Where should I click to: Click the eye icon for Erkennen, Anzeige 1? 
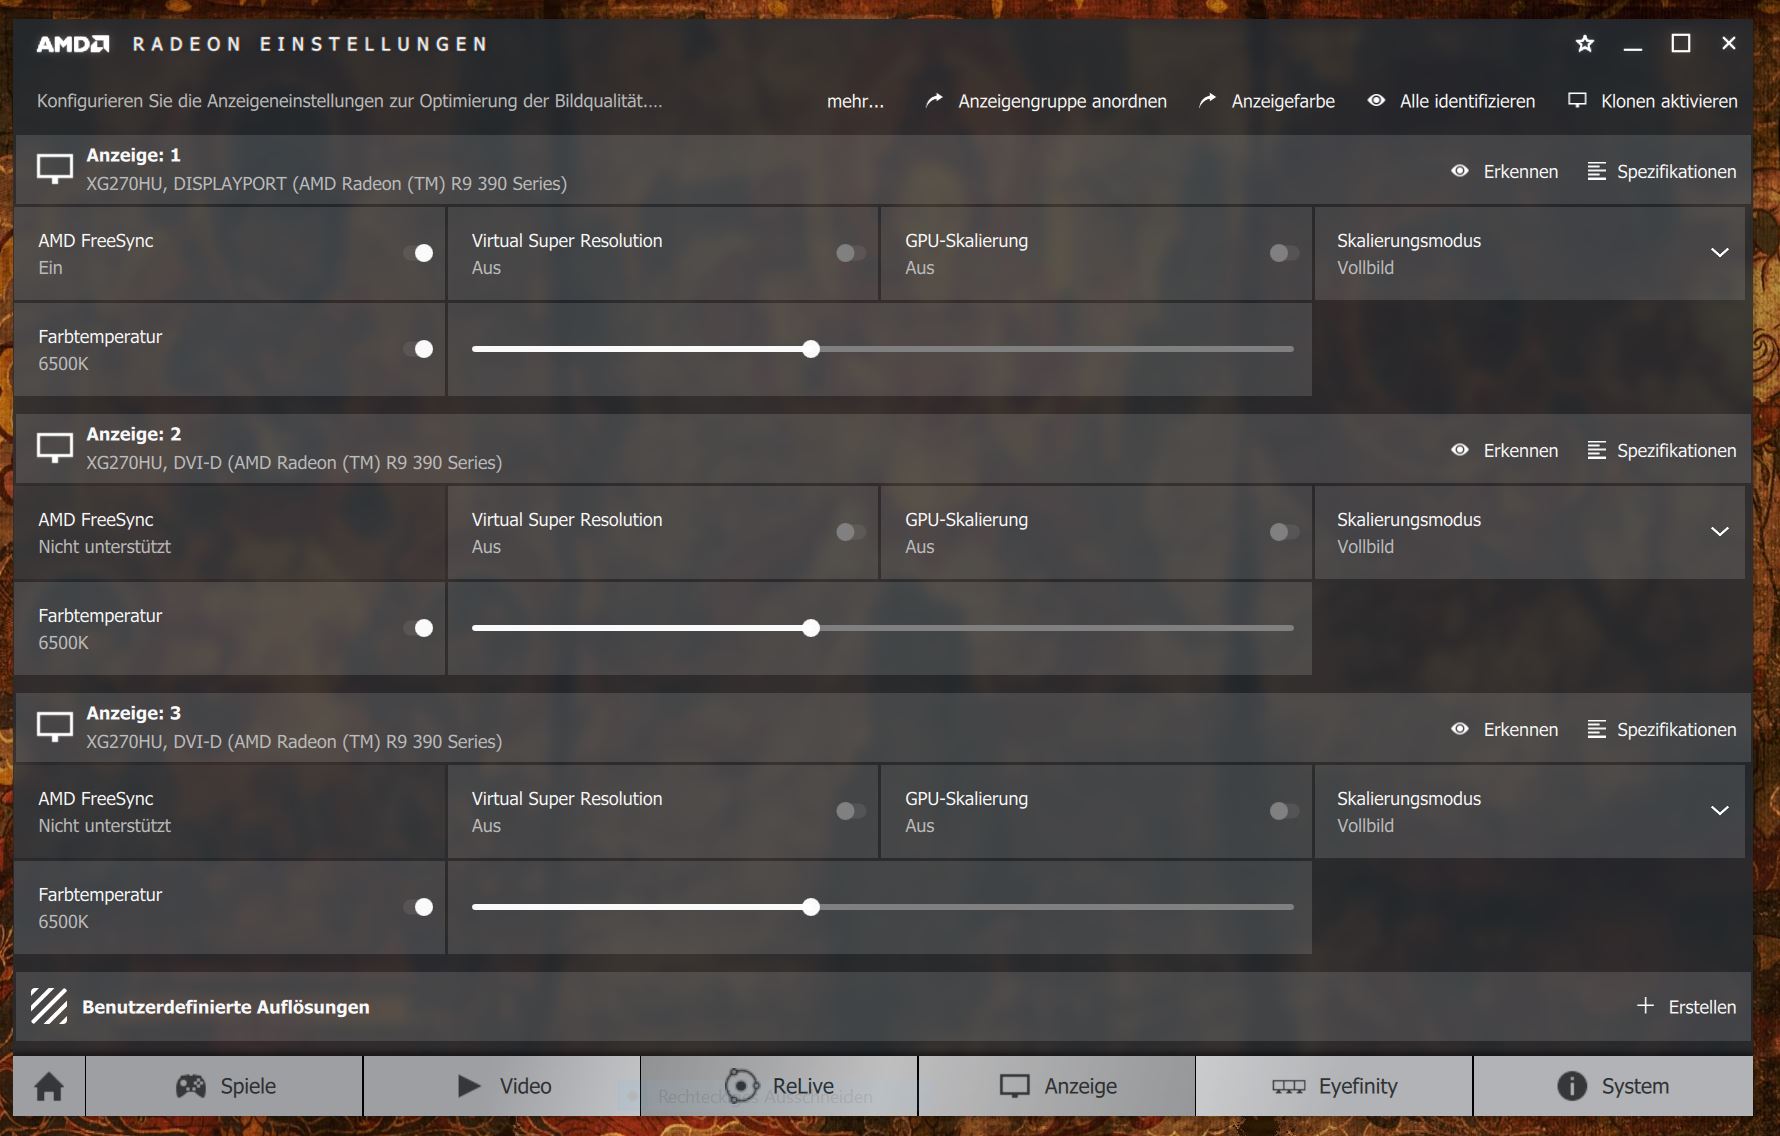click(x=1460, y=171)
